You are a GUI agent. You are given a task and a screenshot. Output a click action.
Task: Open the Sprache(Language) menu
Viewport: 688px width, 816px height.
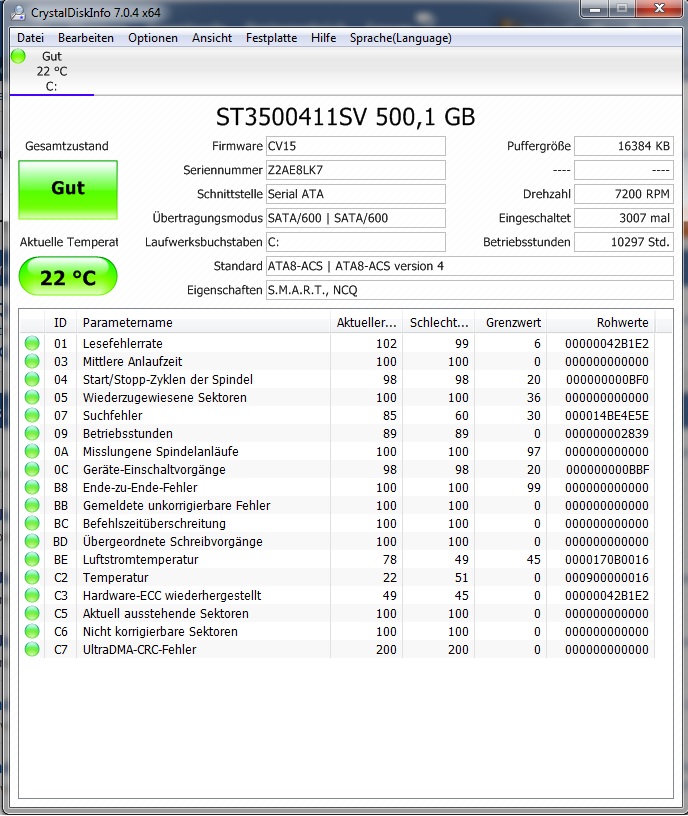tap(401, 38)
